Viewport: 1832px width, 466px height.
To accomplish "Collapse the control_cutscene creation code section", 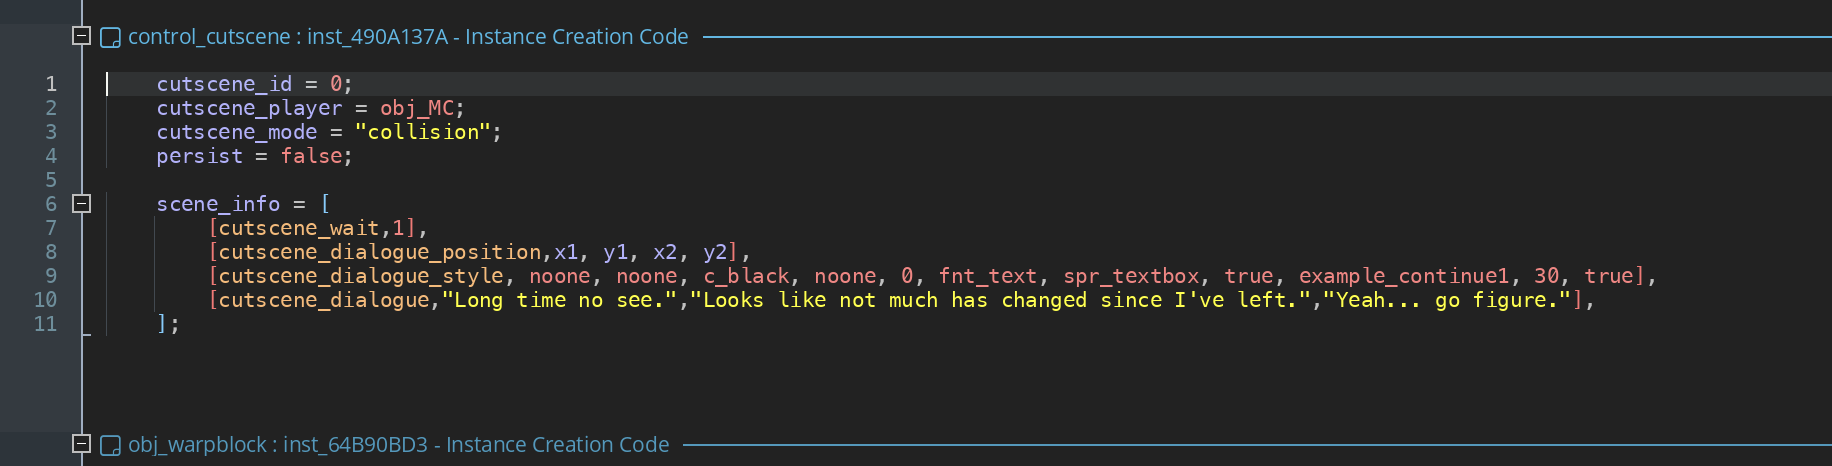I will click(x=82, y=36).
